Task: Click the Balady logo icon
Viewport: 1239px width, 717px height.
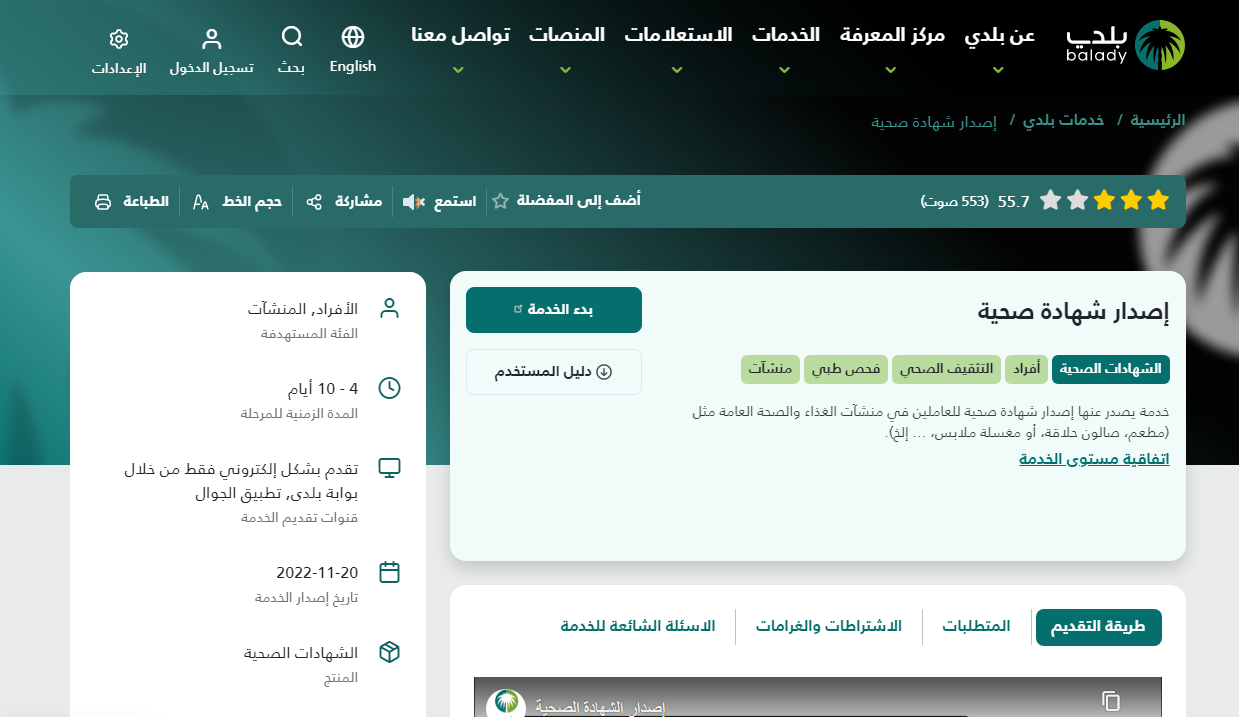Action: click(1161, 45)
